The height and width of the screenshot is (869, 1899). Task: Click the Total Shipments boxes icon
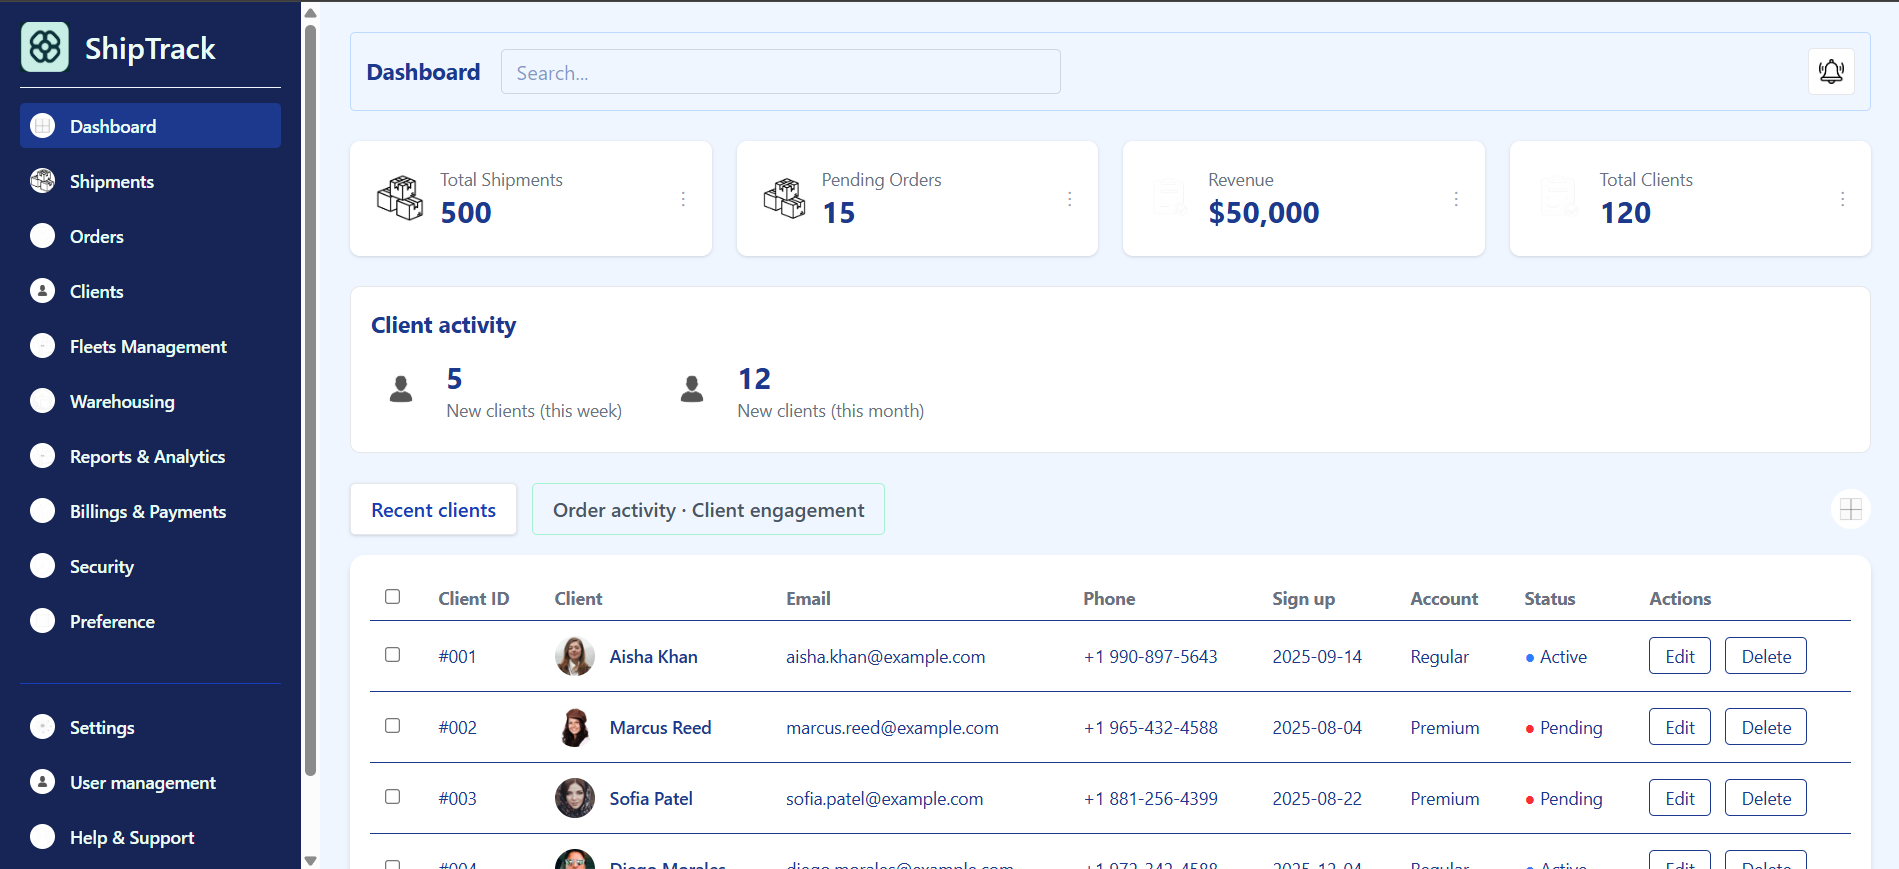[x=400, y=198]
